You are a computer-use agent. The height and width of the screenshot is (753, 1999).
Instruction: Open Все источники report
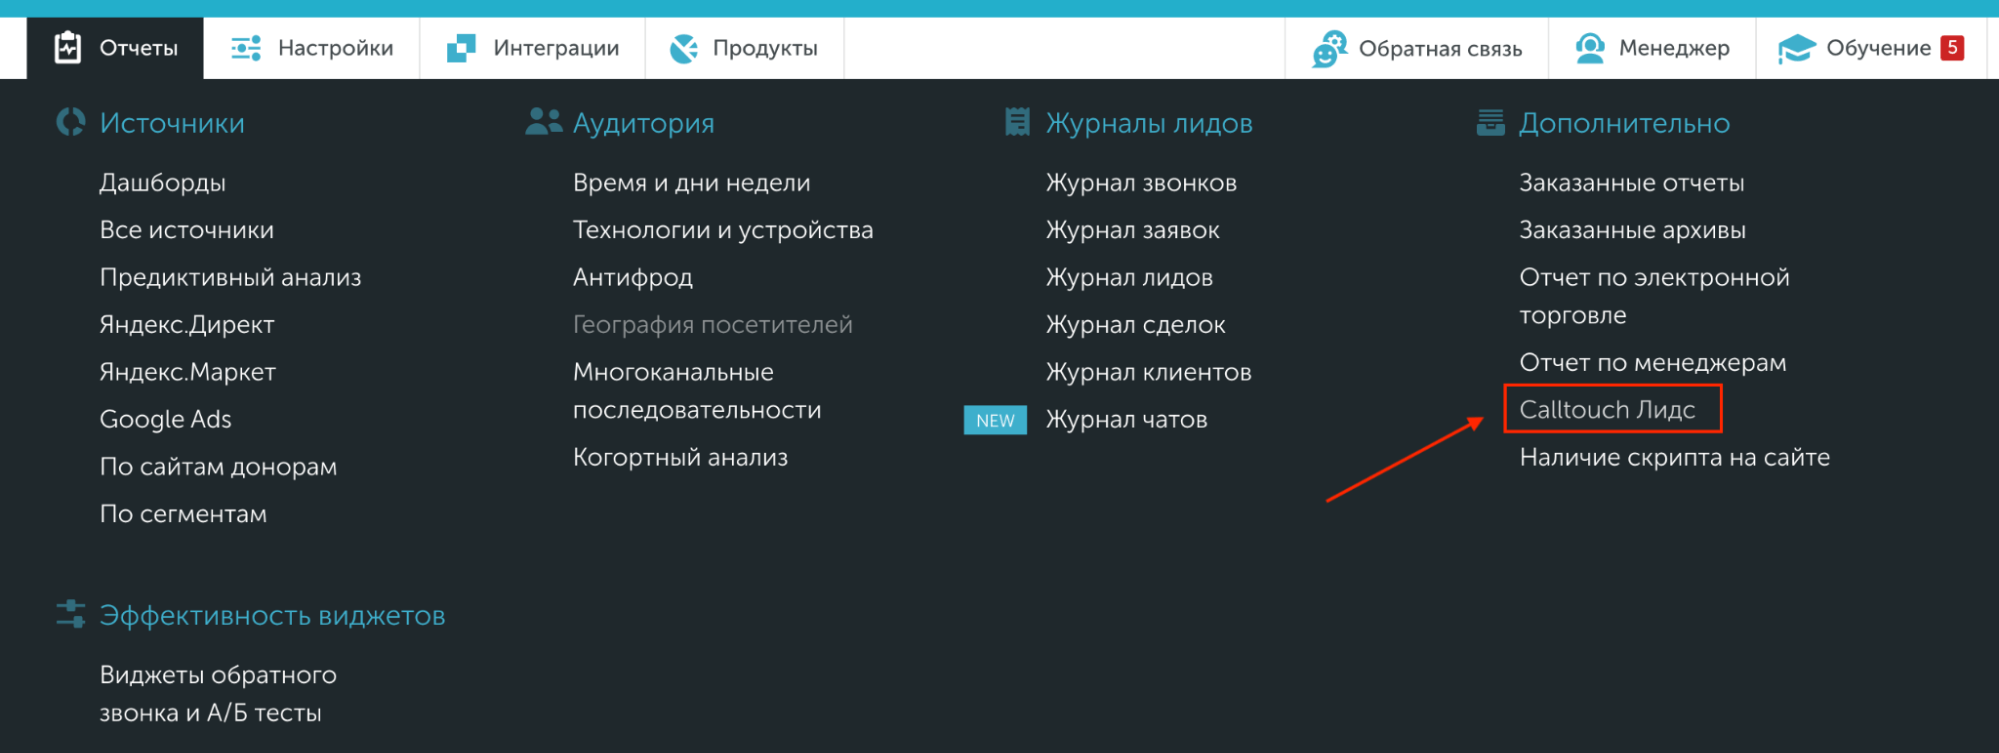(187, 230)
